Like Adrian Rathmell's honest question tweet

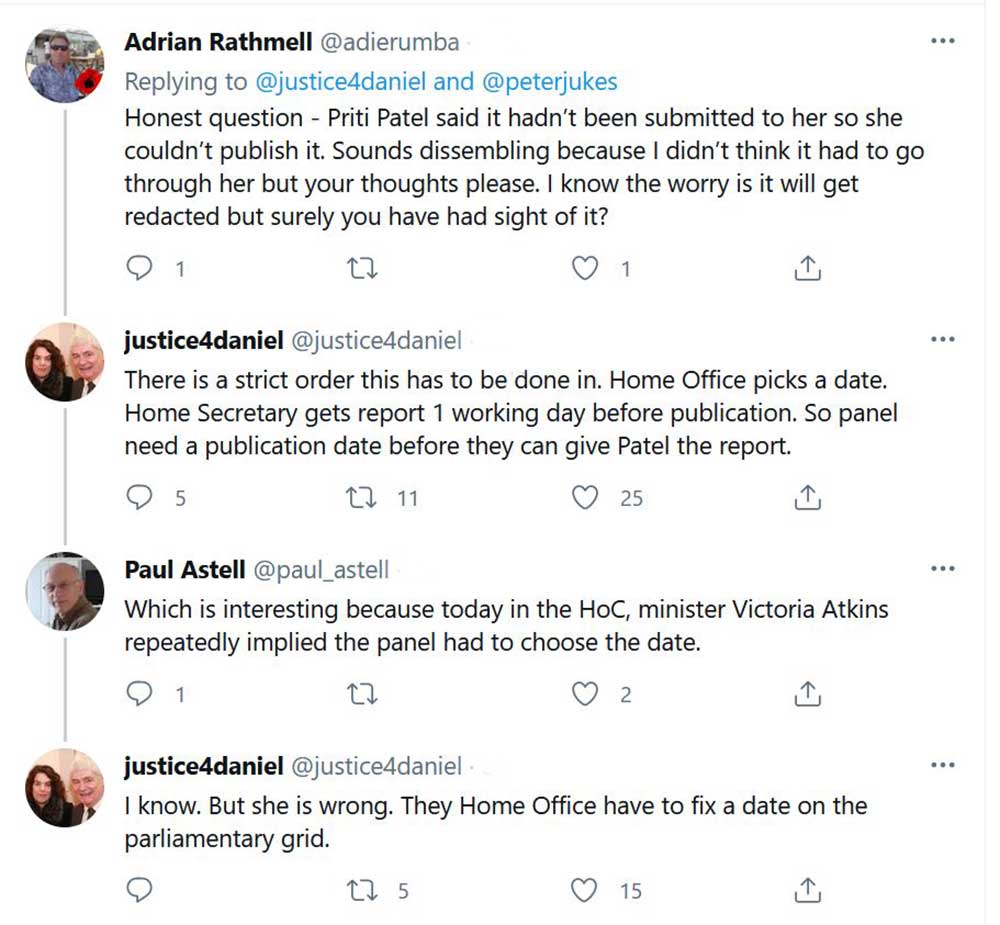coord(585,268)
